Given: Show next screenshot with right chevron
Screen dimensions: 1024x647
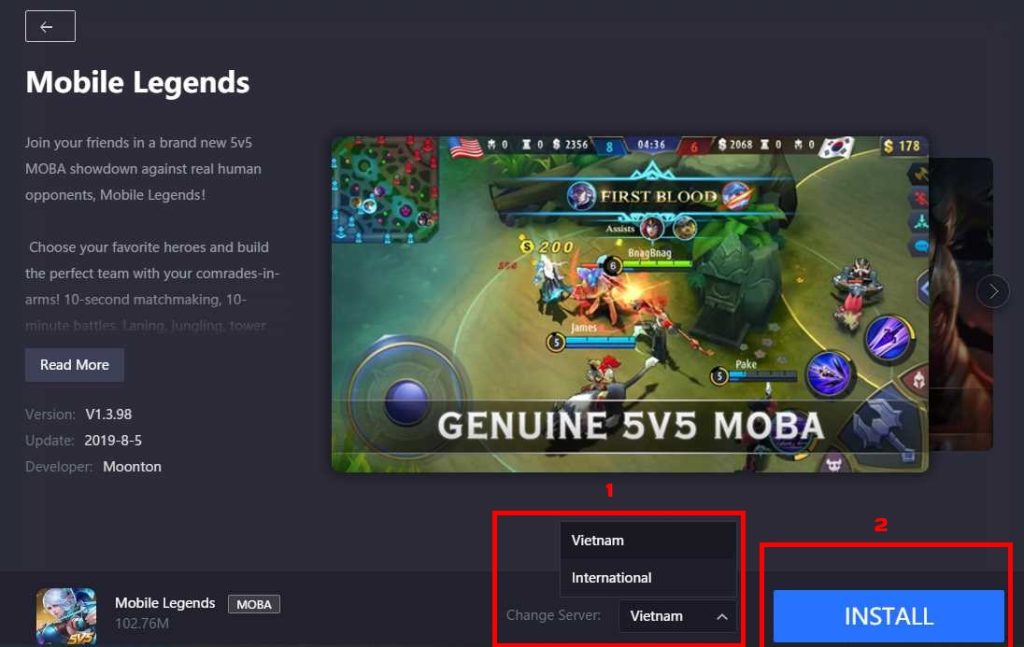Looking at the screenshot, I should pos(993,291).
